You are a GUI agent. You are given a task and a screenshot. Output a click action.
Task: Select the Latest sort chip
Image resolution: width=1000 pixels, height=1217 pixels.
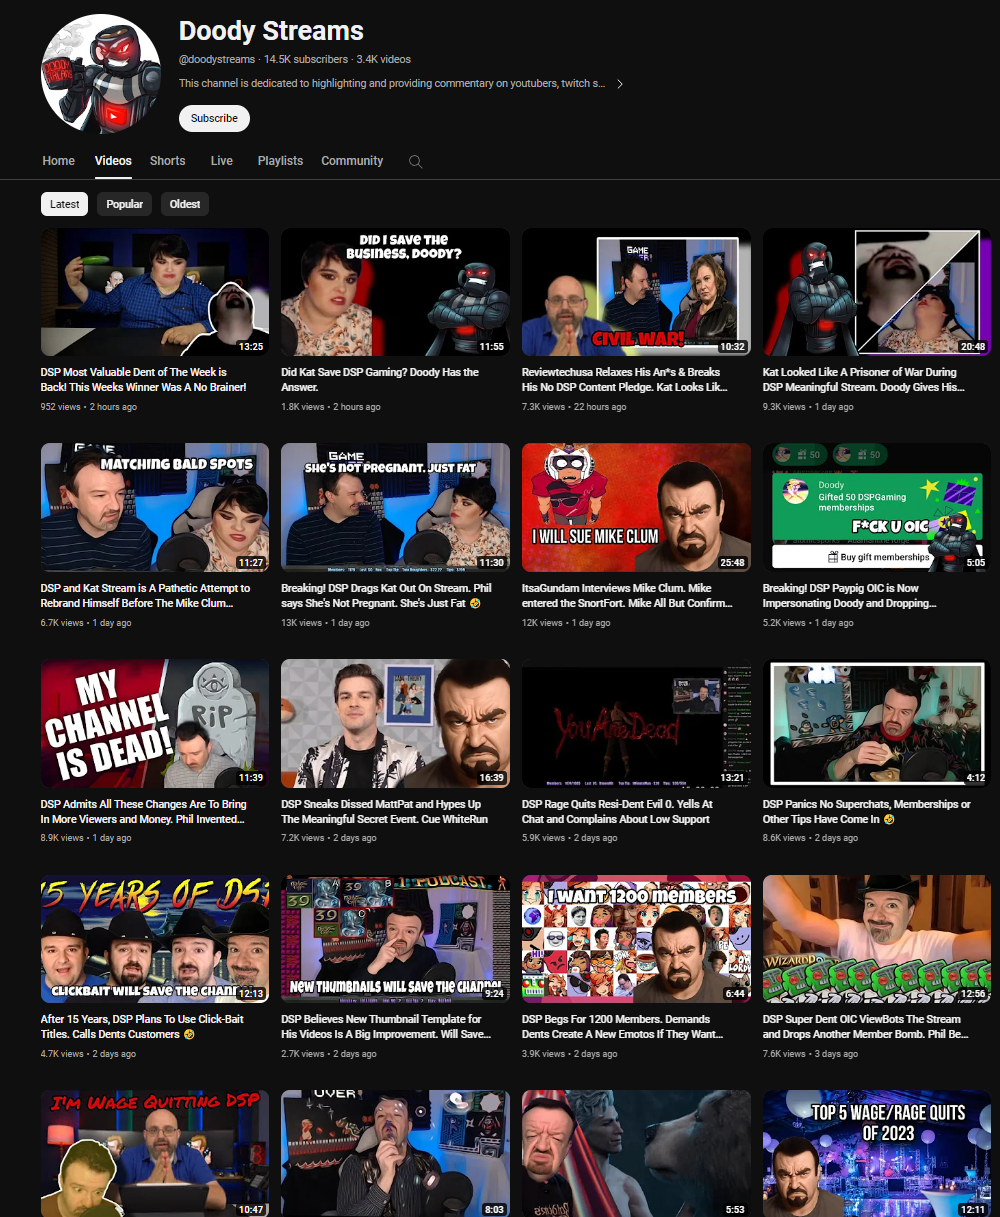tap(65, 204)
